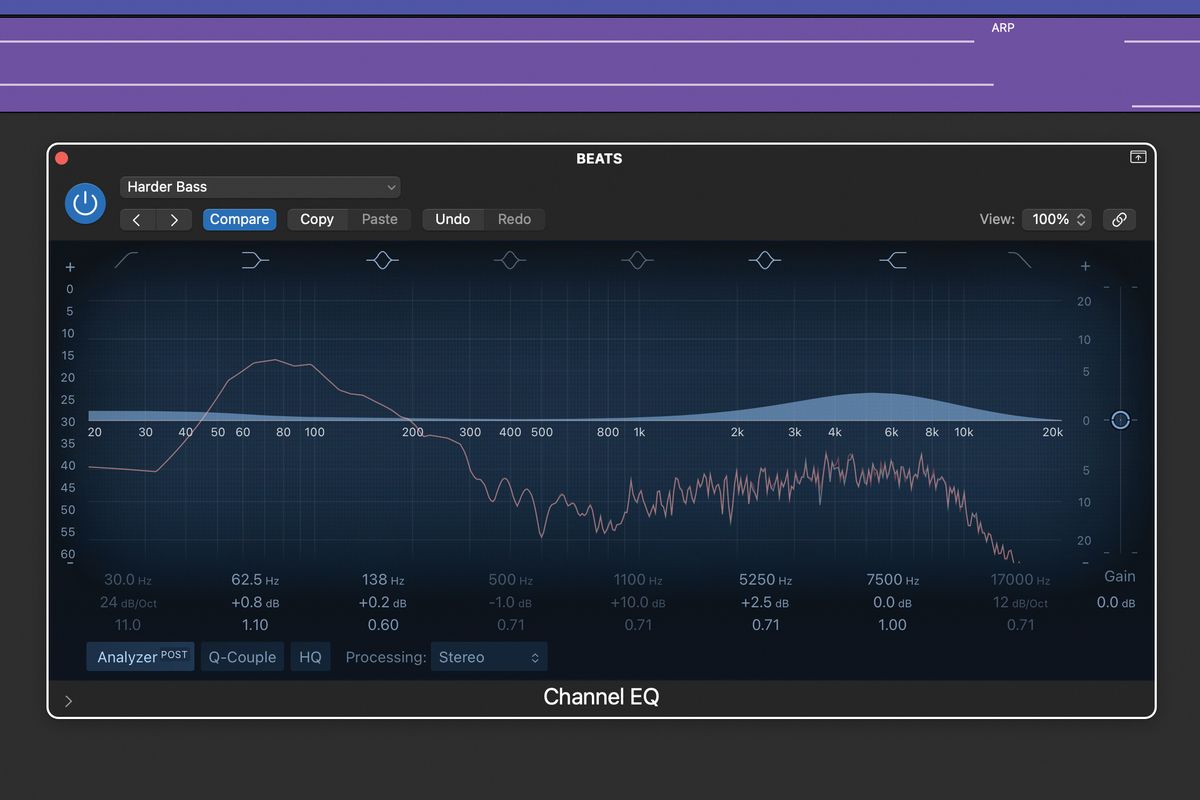Toggle the Analyzer POST button
Viewport: 1200px width, 800px height.
(x=140, y=657)
